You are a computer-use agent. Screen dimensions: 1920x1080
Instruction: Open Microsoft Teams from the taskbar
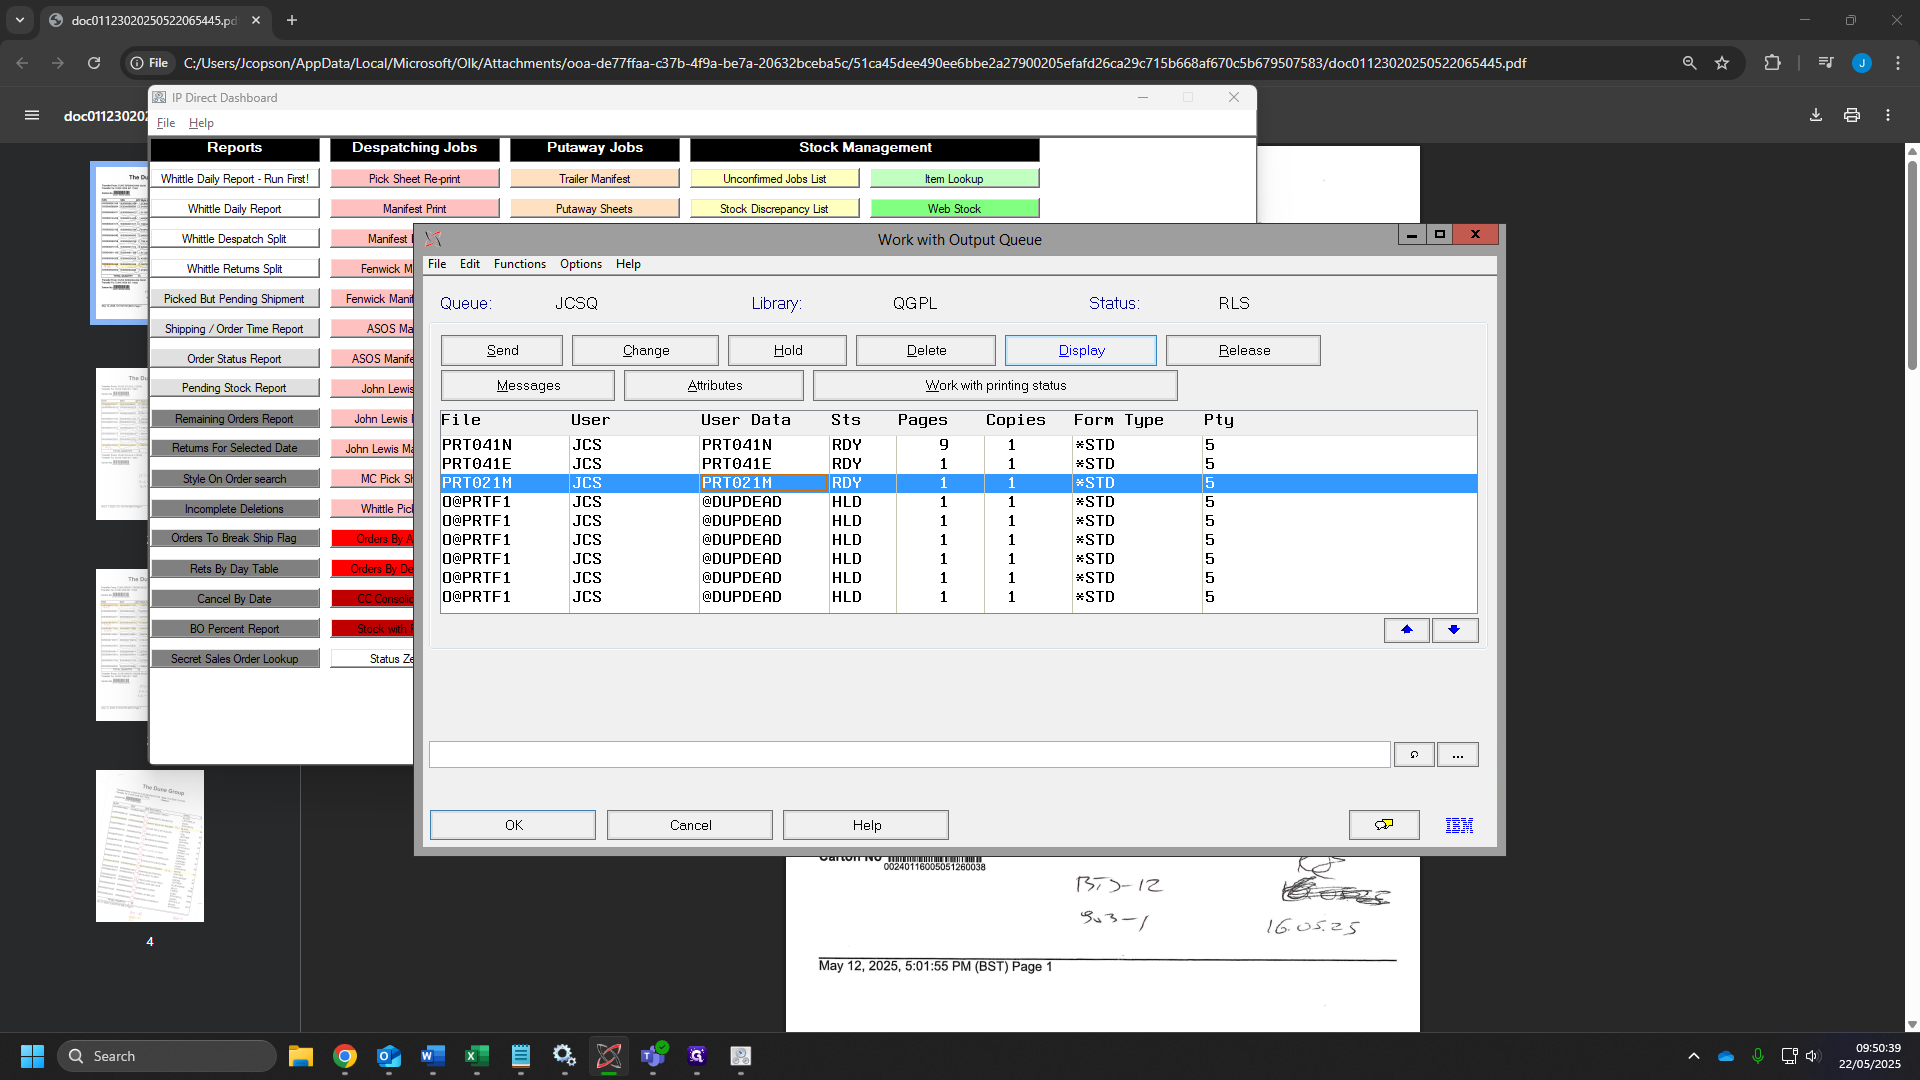tap(653, 1056)
